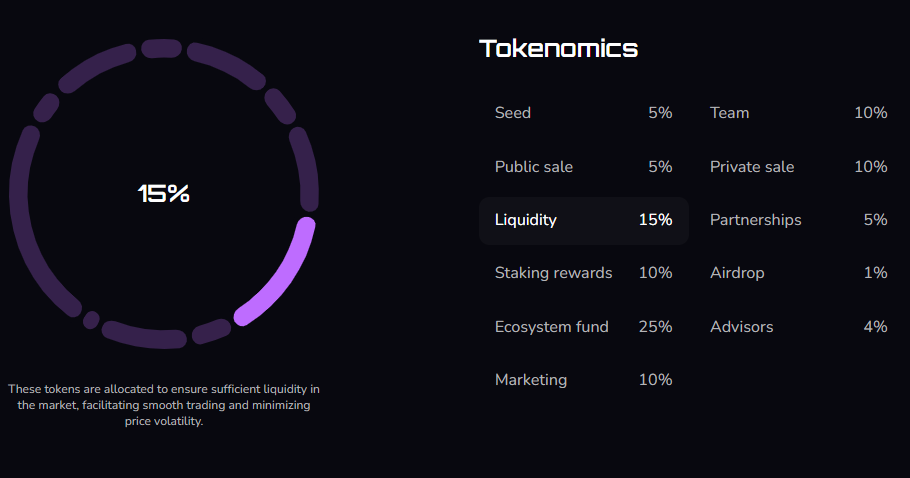Viewport: 910px width, 478px height.
Task: Click the 4% value next to Advisors
Action: (875, 327)
